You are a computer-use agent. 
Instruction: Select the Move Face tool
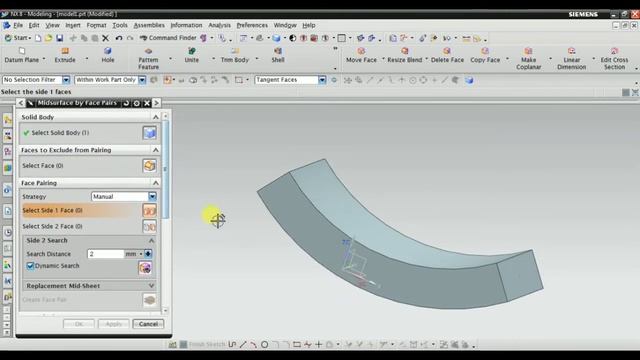pos(361,55)
